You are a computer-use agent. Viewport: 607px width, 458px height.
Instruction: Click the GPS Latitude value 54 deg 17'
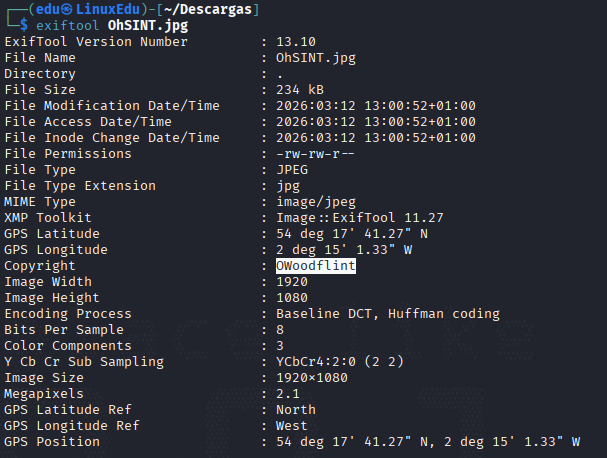(x=352, y=234)
